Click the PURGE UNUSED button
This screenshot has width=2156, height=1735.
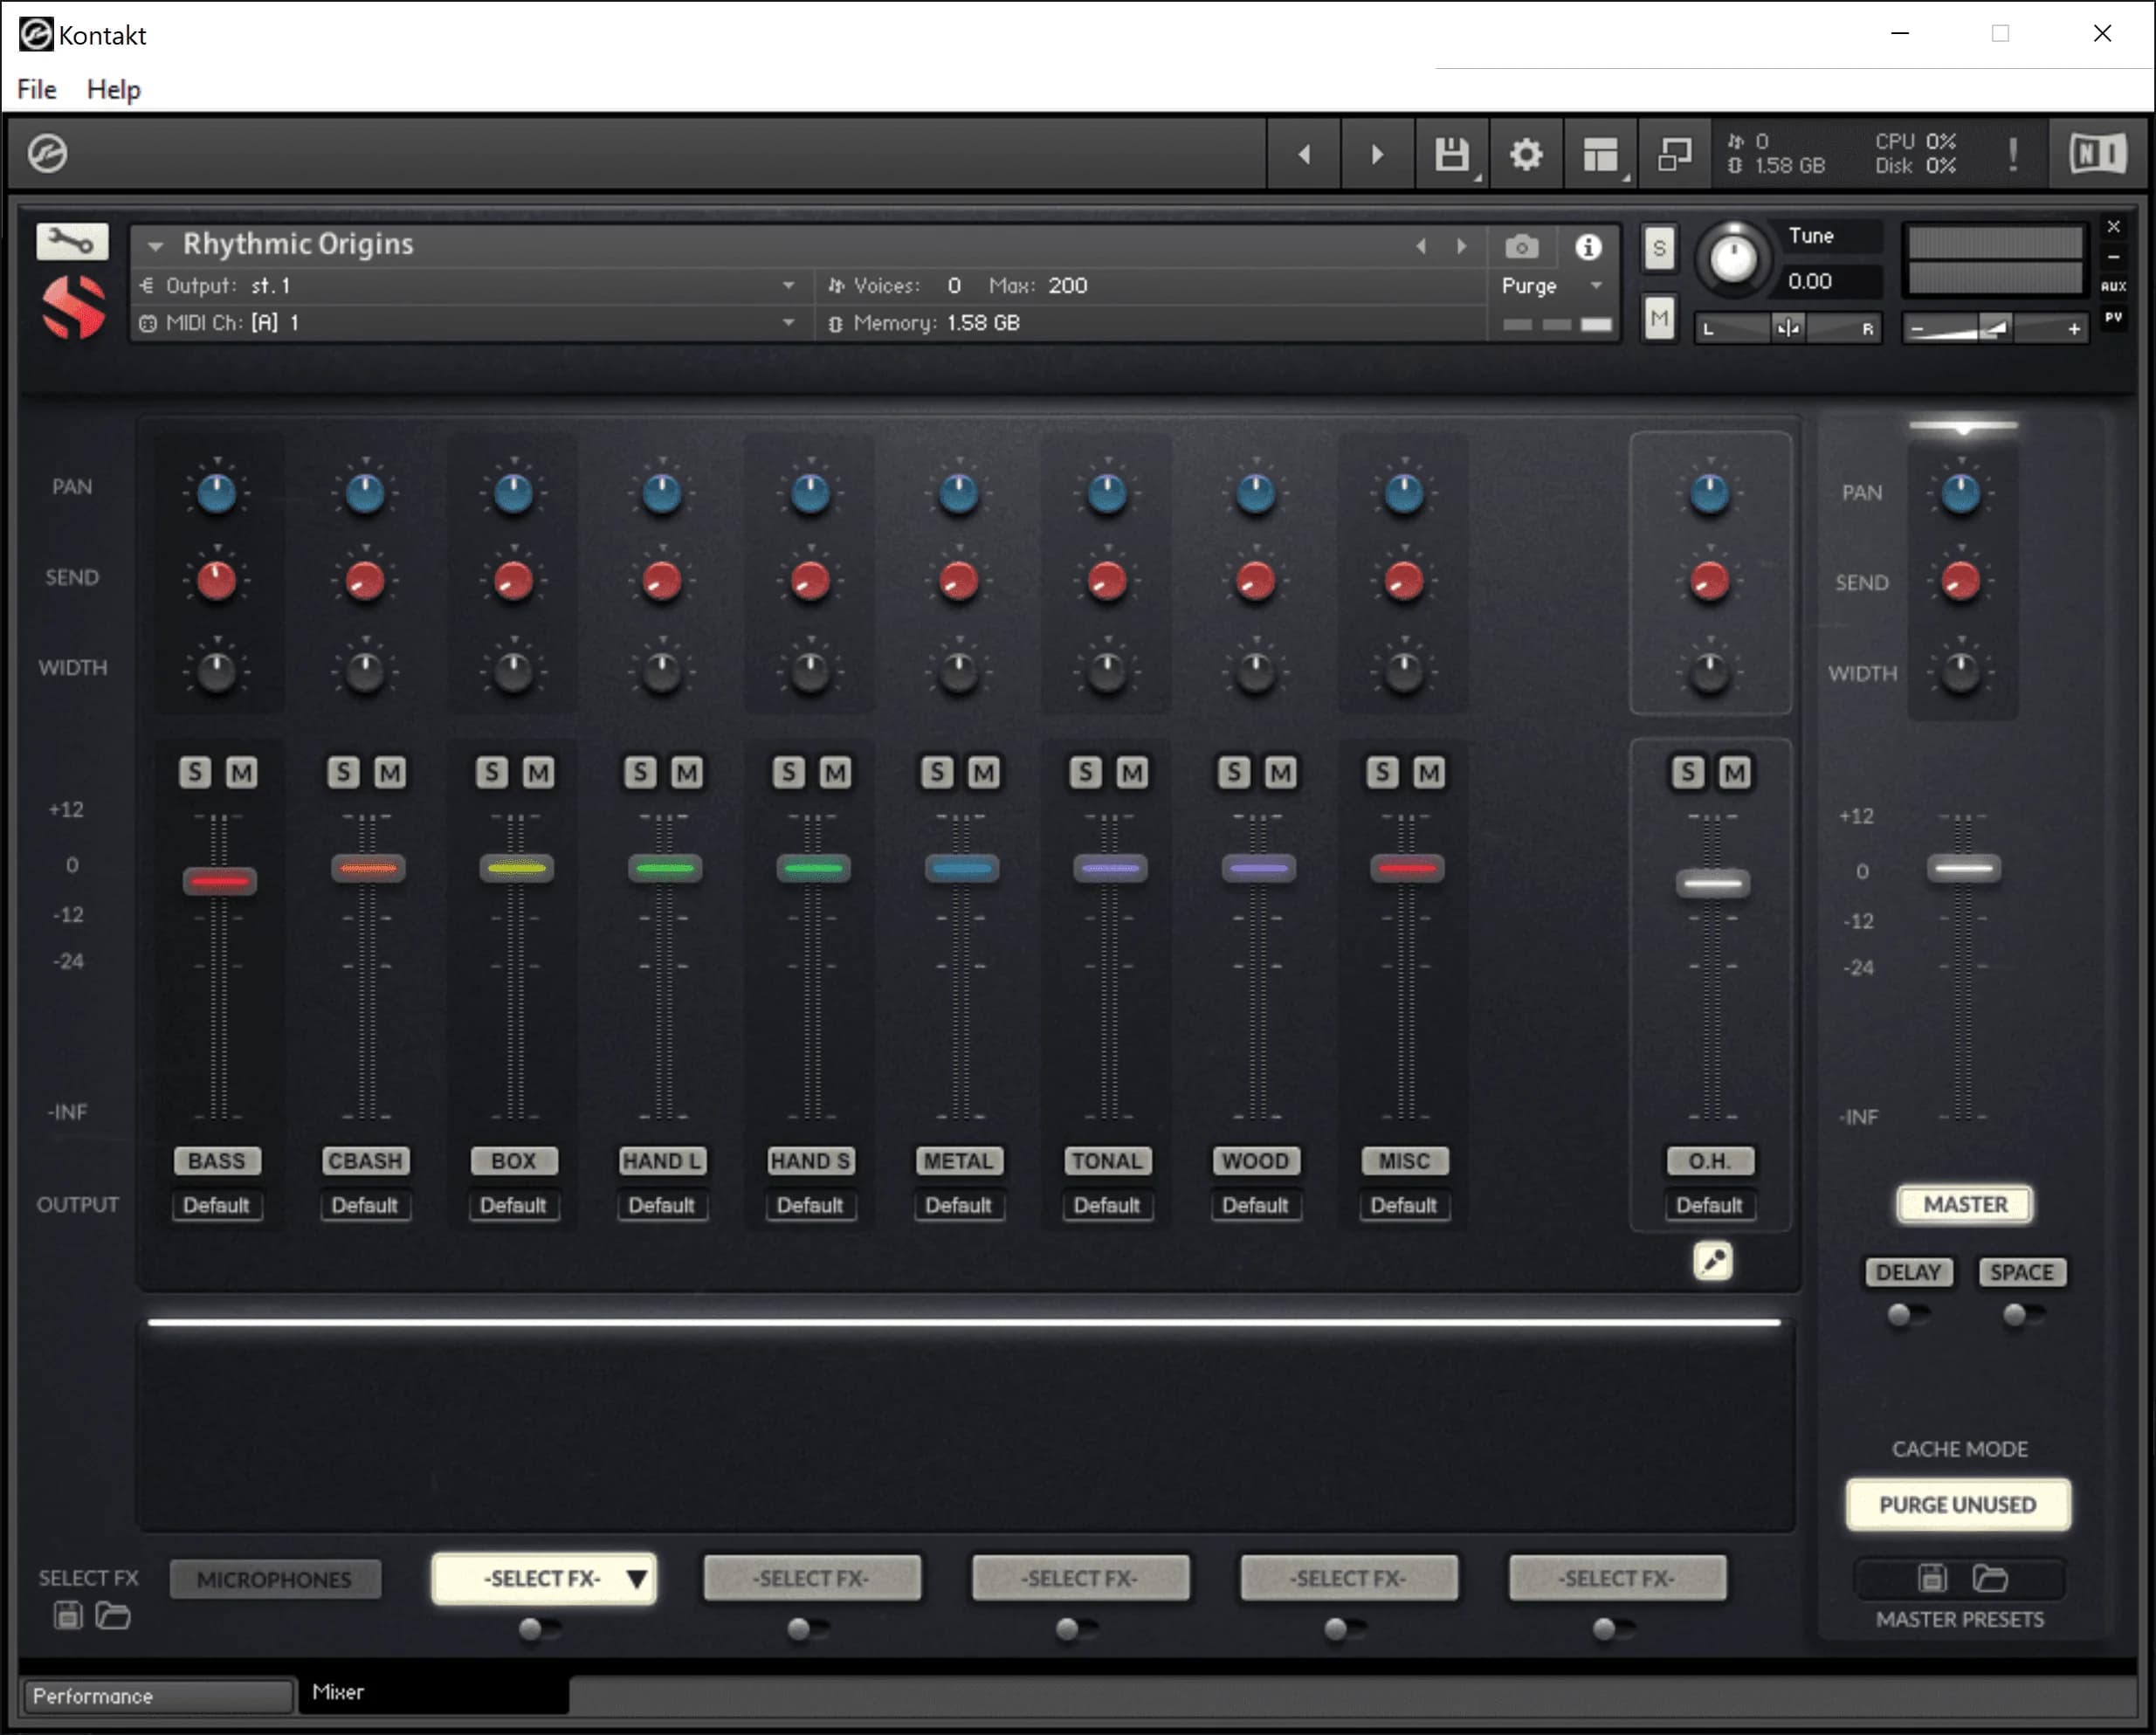point(1957,1504)
